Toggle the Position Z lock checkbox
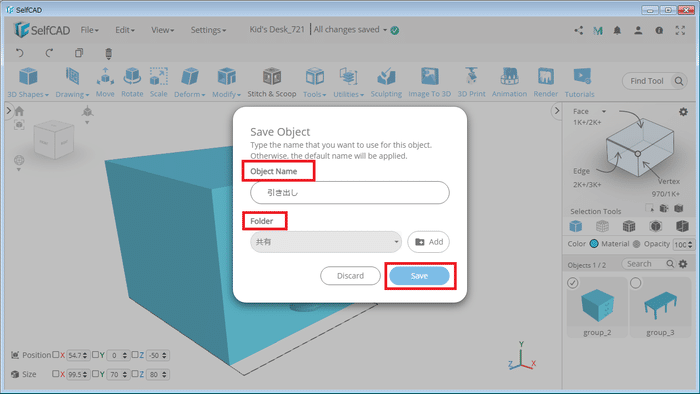This screenshot has height=394, width=700. pos(135,355)
